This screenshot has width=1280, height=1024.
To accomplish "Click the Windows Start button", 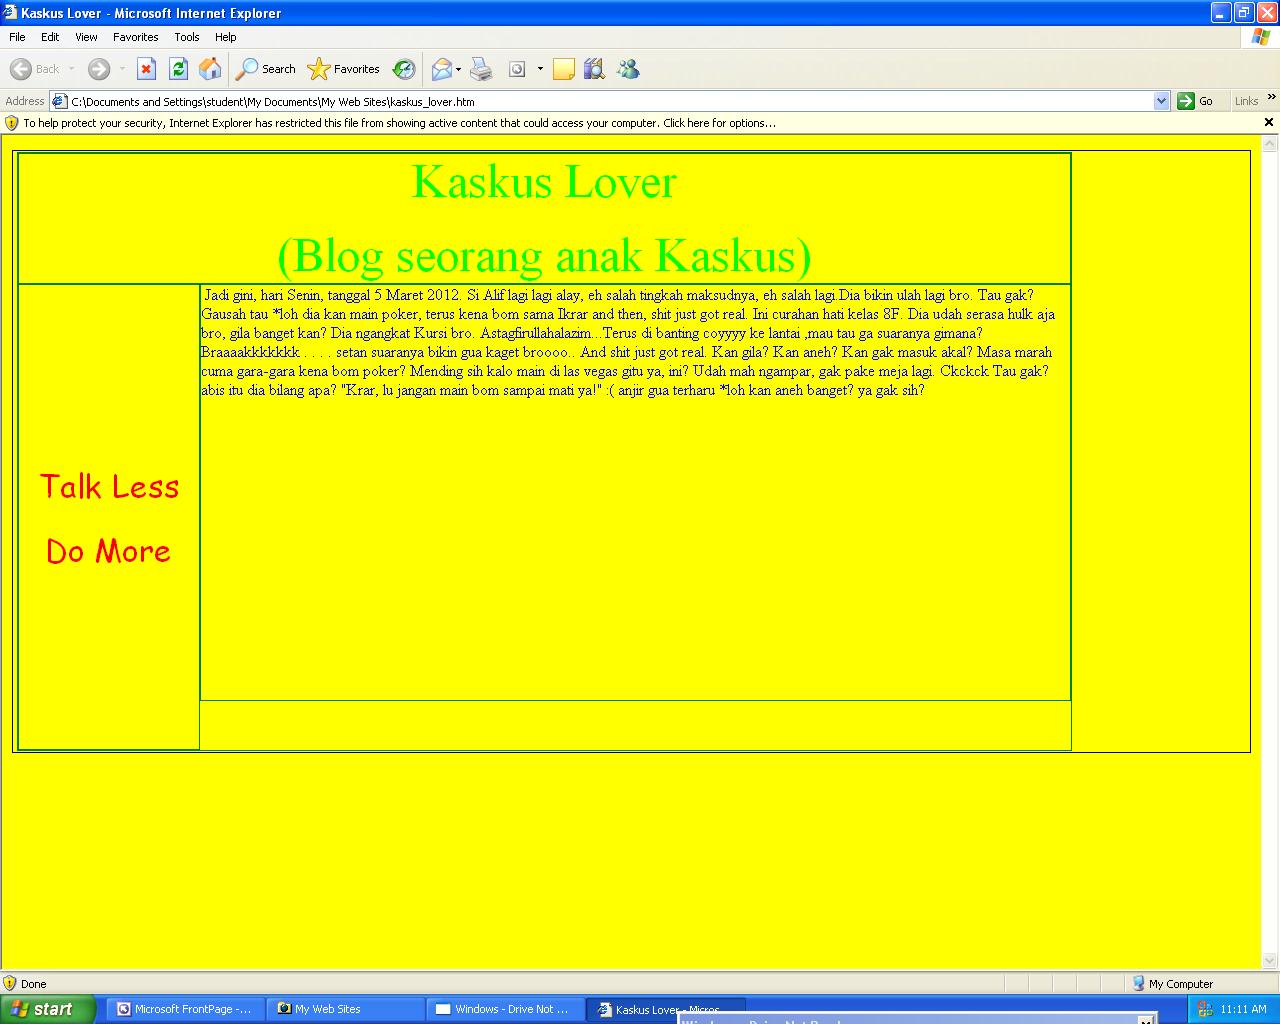I will (47, 1009).
